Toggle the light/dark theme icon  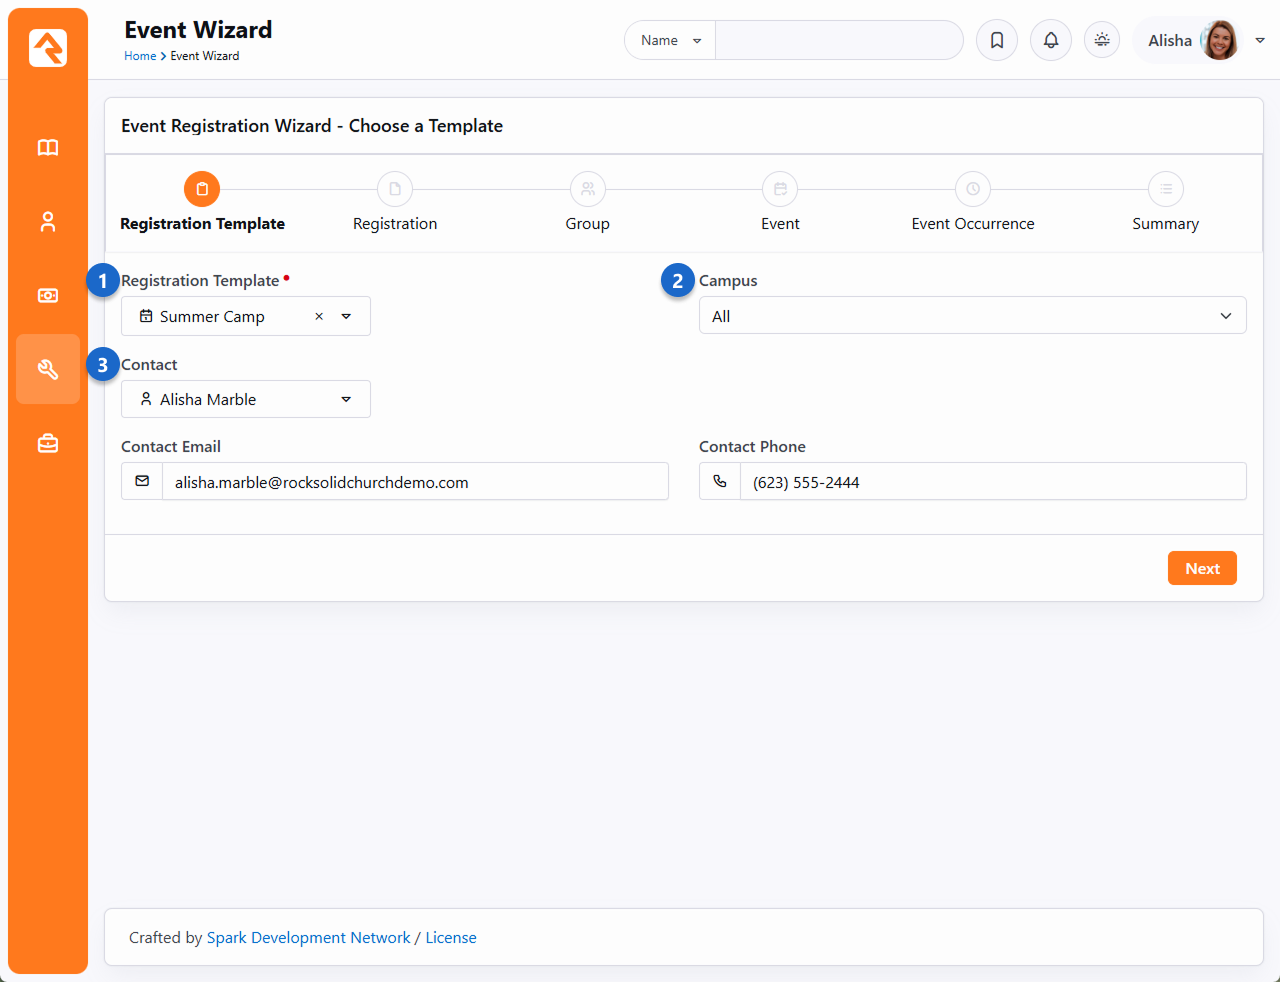(x=1102, y=41)
